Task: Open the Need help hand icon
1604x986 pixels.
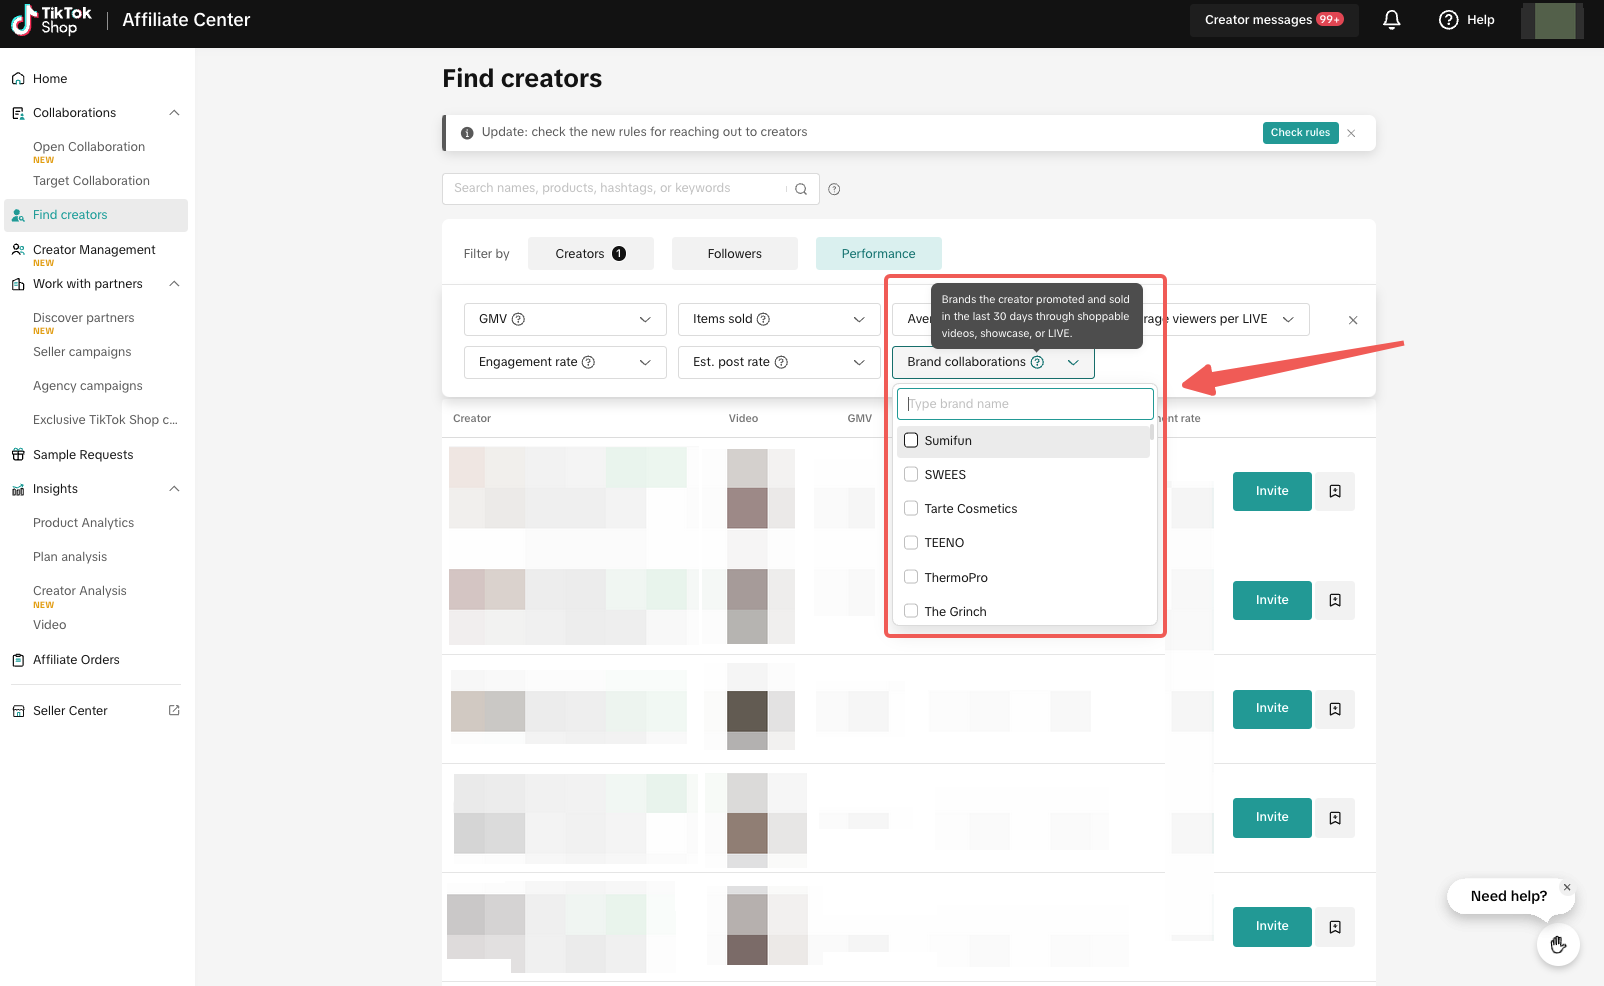Action: pos(1557,944)
